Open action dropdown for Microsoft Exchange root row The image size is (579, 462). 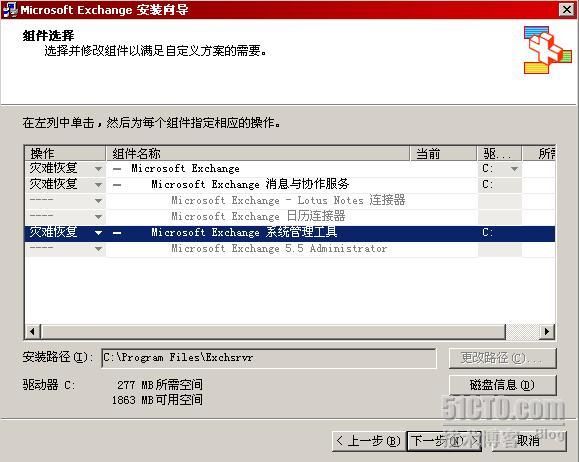point(98,169)
